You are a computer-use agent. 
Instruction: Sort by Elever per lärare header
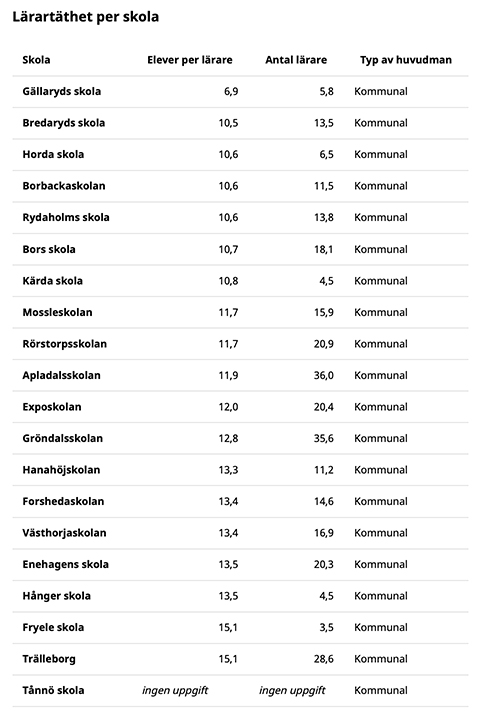point(190,60)
